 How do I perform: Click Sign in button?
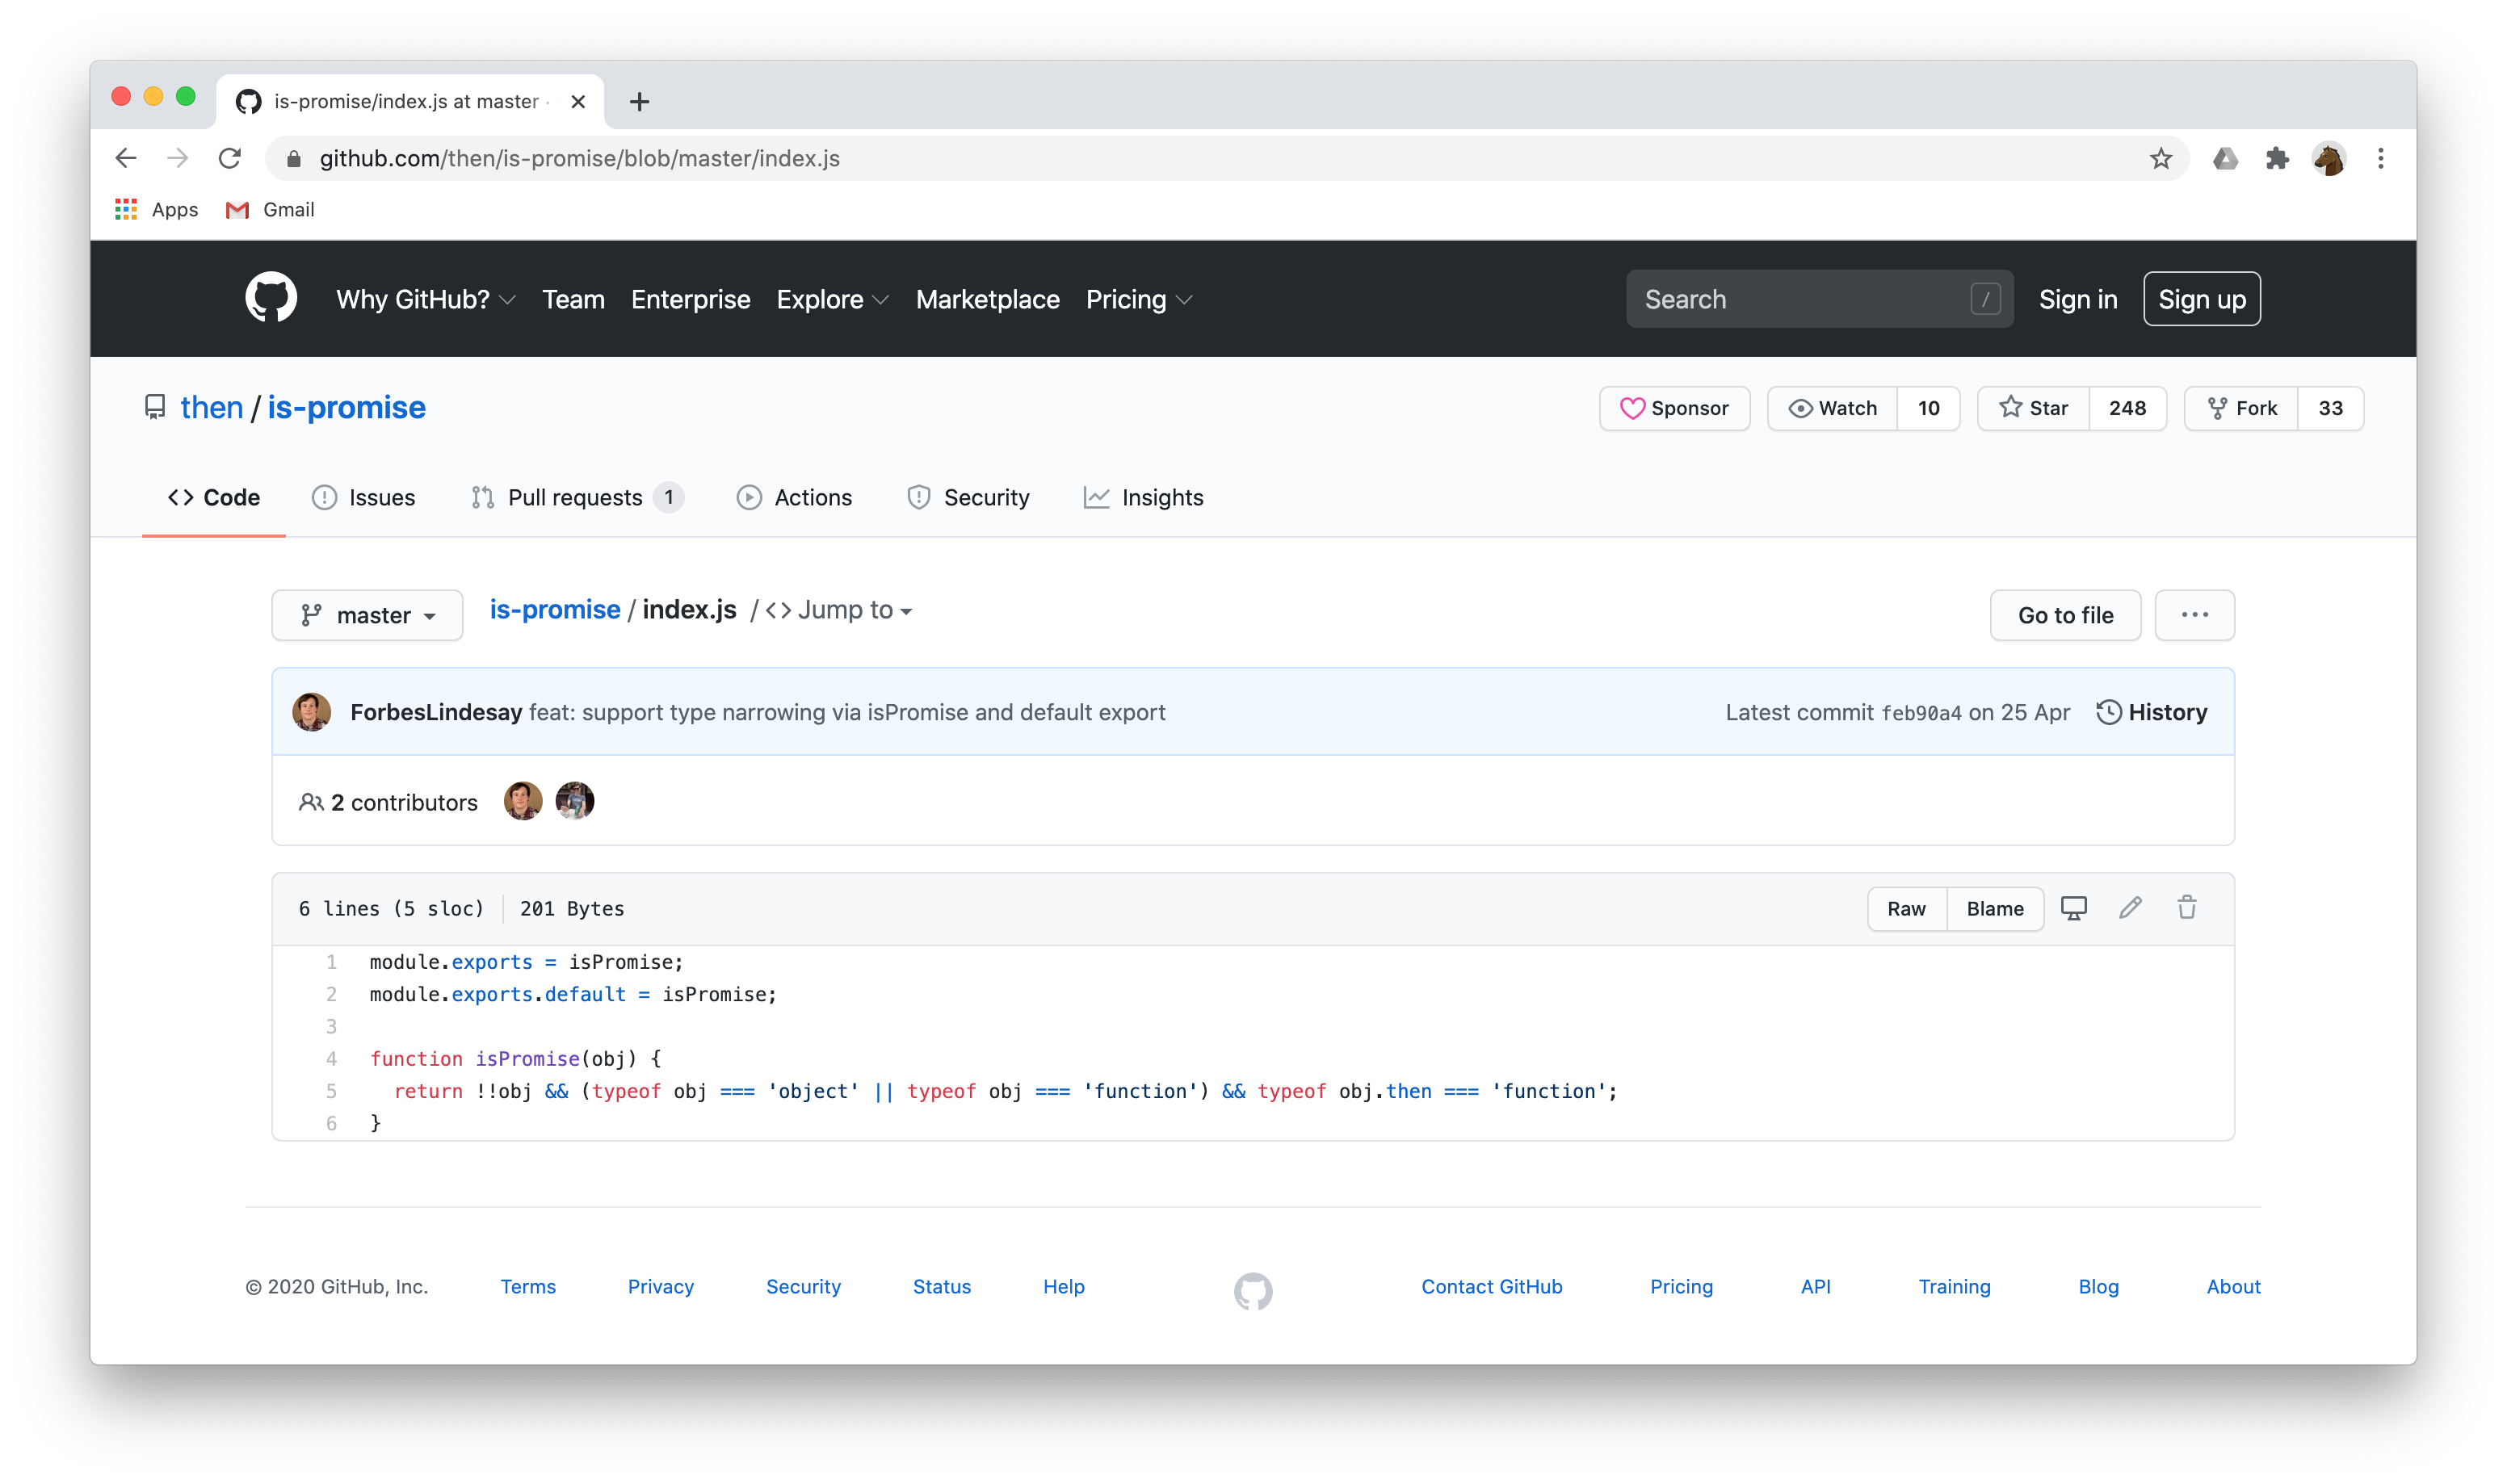click(x=2077, y=299)
